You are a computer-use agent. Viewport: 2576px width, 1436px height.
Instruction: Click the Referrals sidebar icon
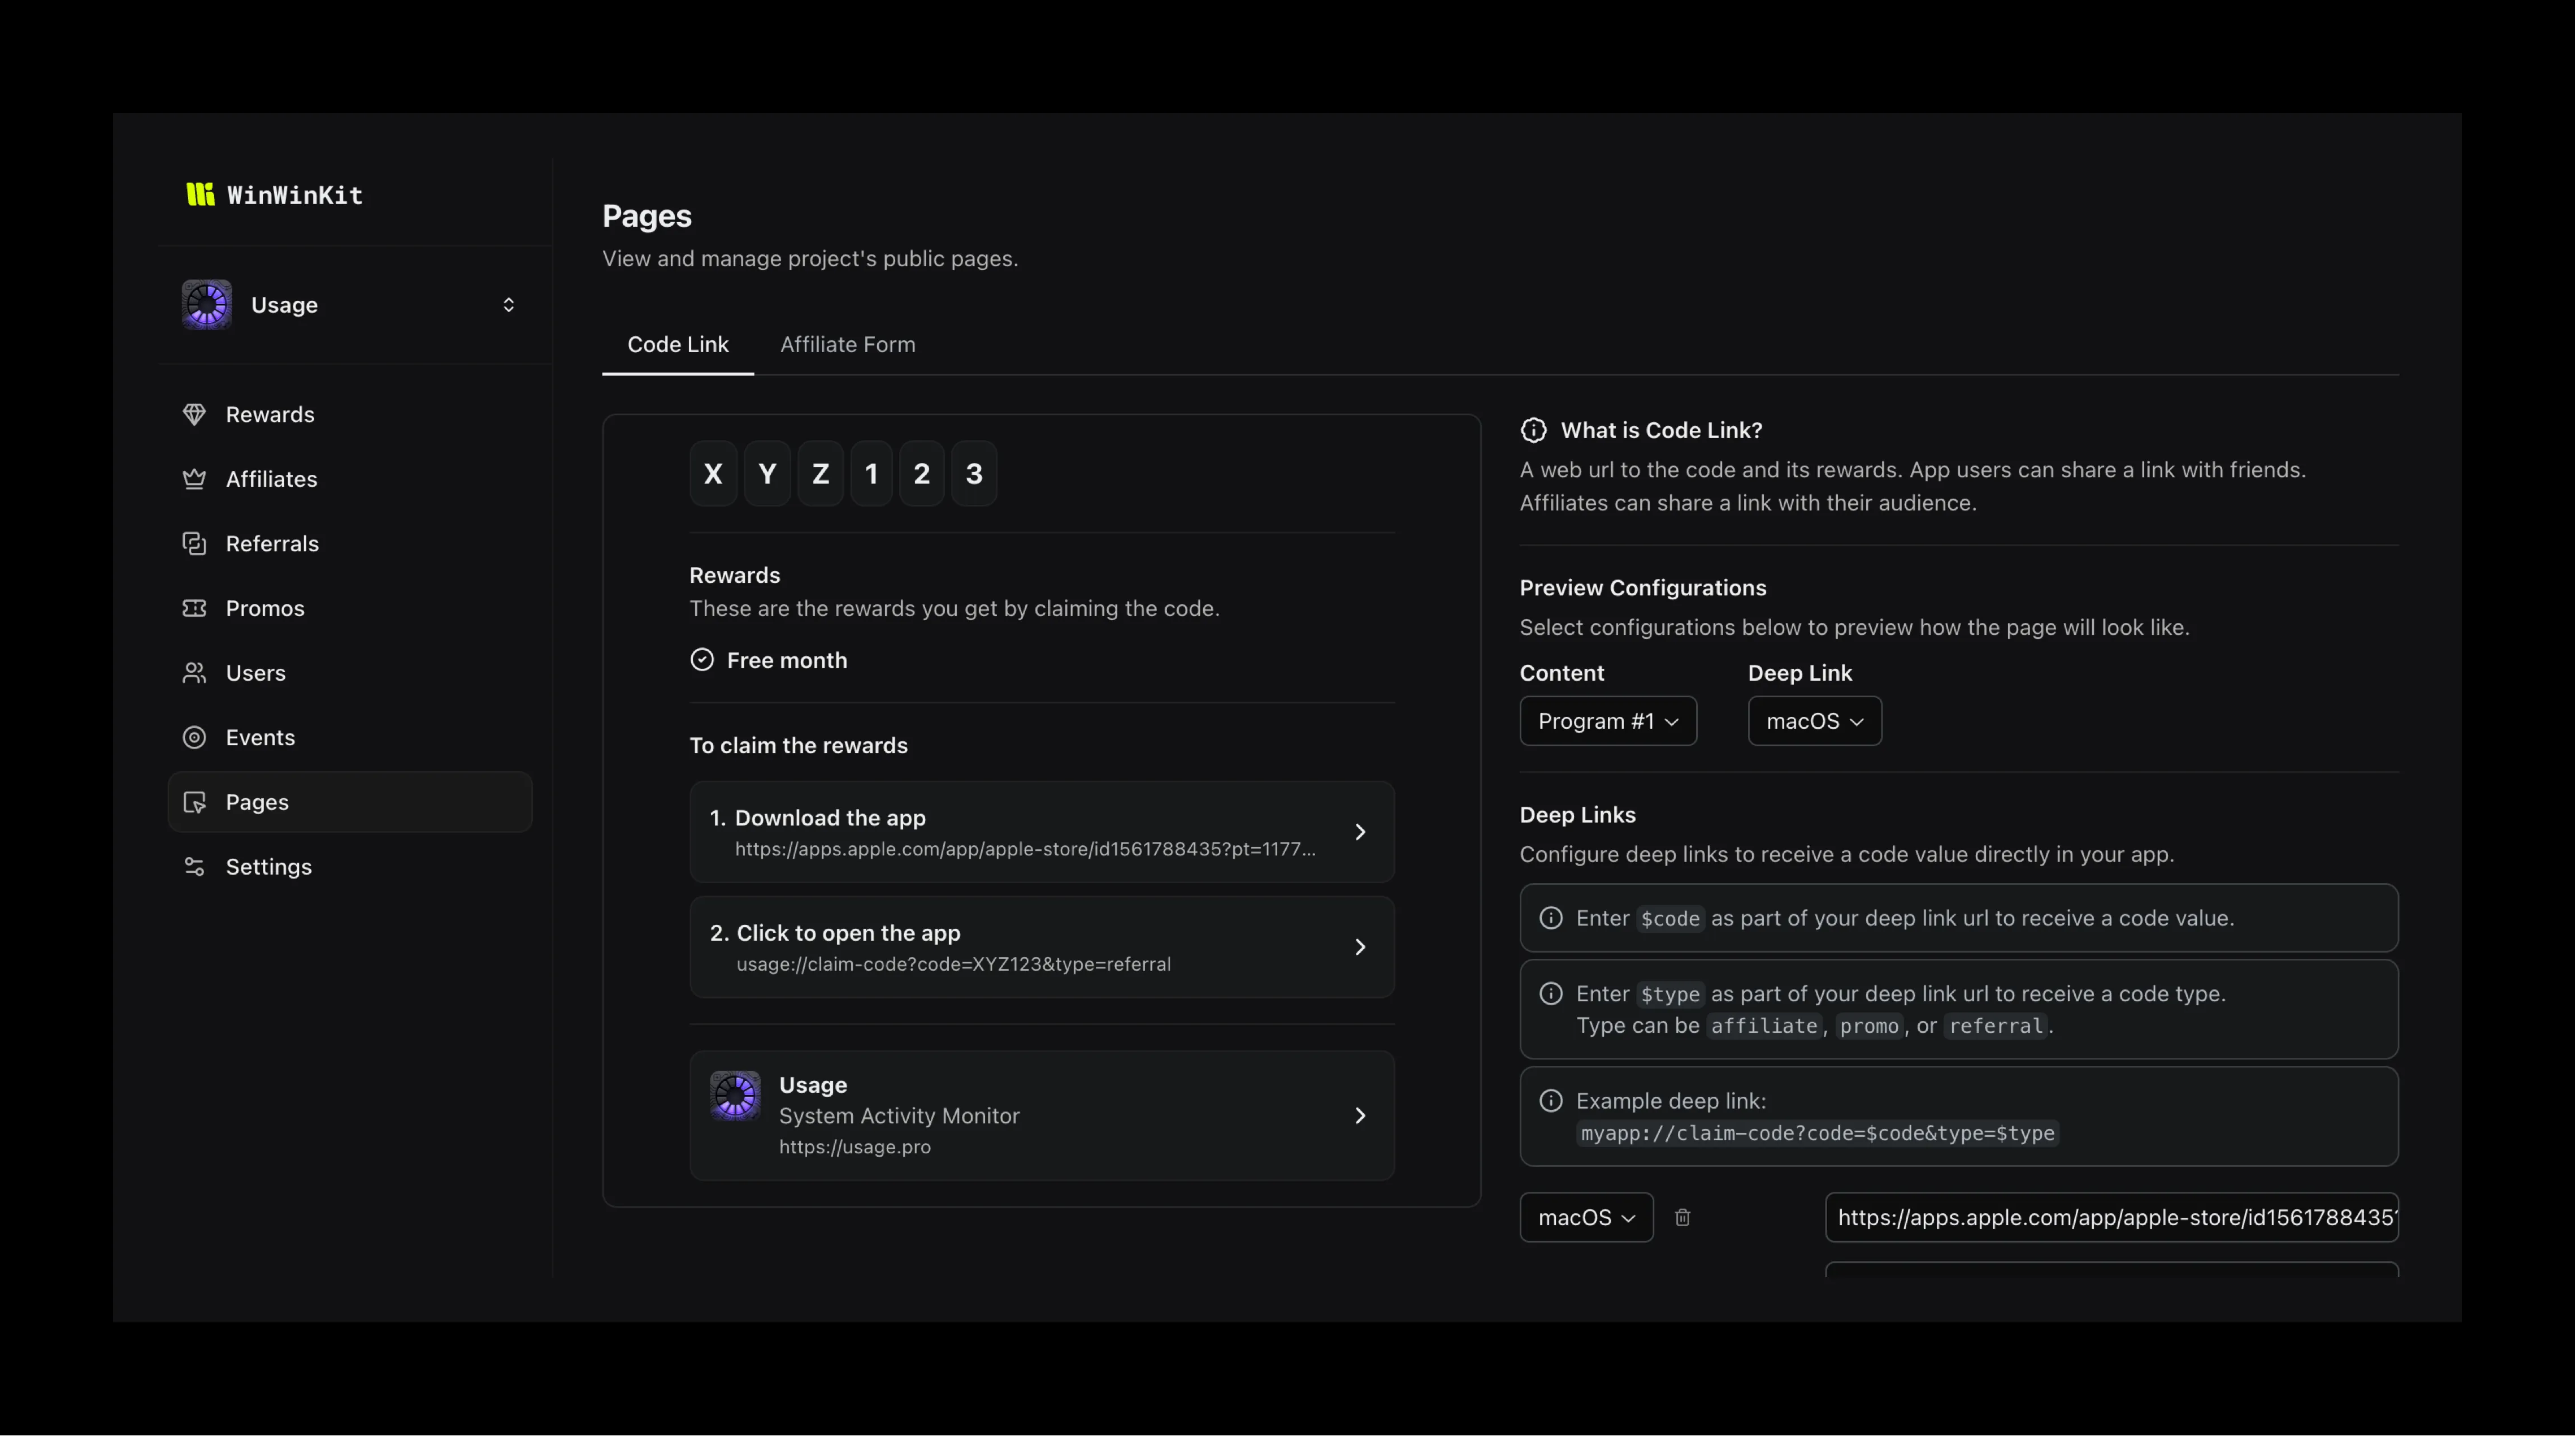click(194, 543)
